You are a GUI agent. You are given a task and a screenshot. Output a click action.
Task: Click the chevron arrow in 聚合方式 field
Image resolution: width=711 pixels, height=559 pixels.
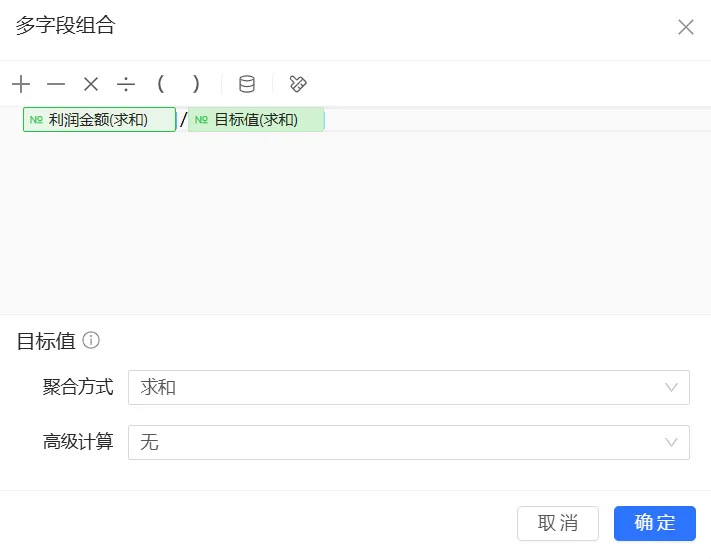pos(672,387)
